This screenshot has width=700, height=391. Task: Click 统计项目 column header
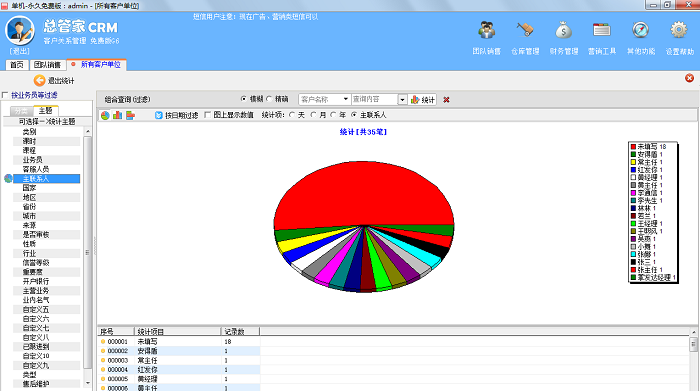pyautogui.click(x=178, y=331)
